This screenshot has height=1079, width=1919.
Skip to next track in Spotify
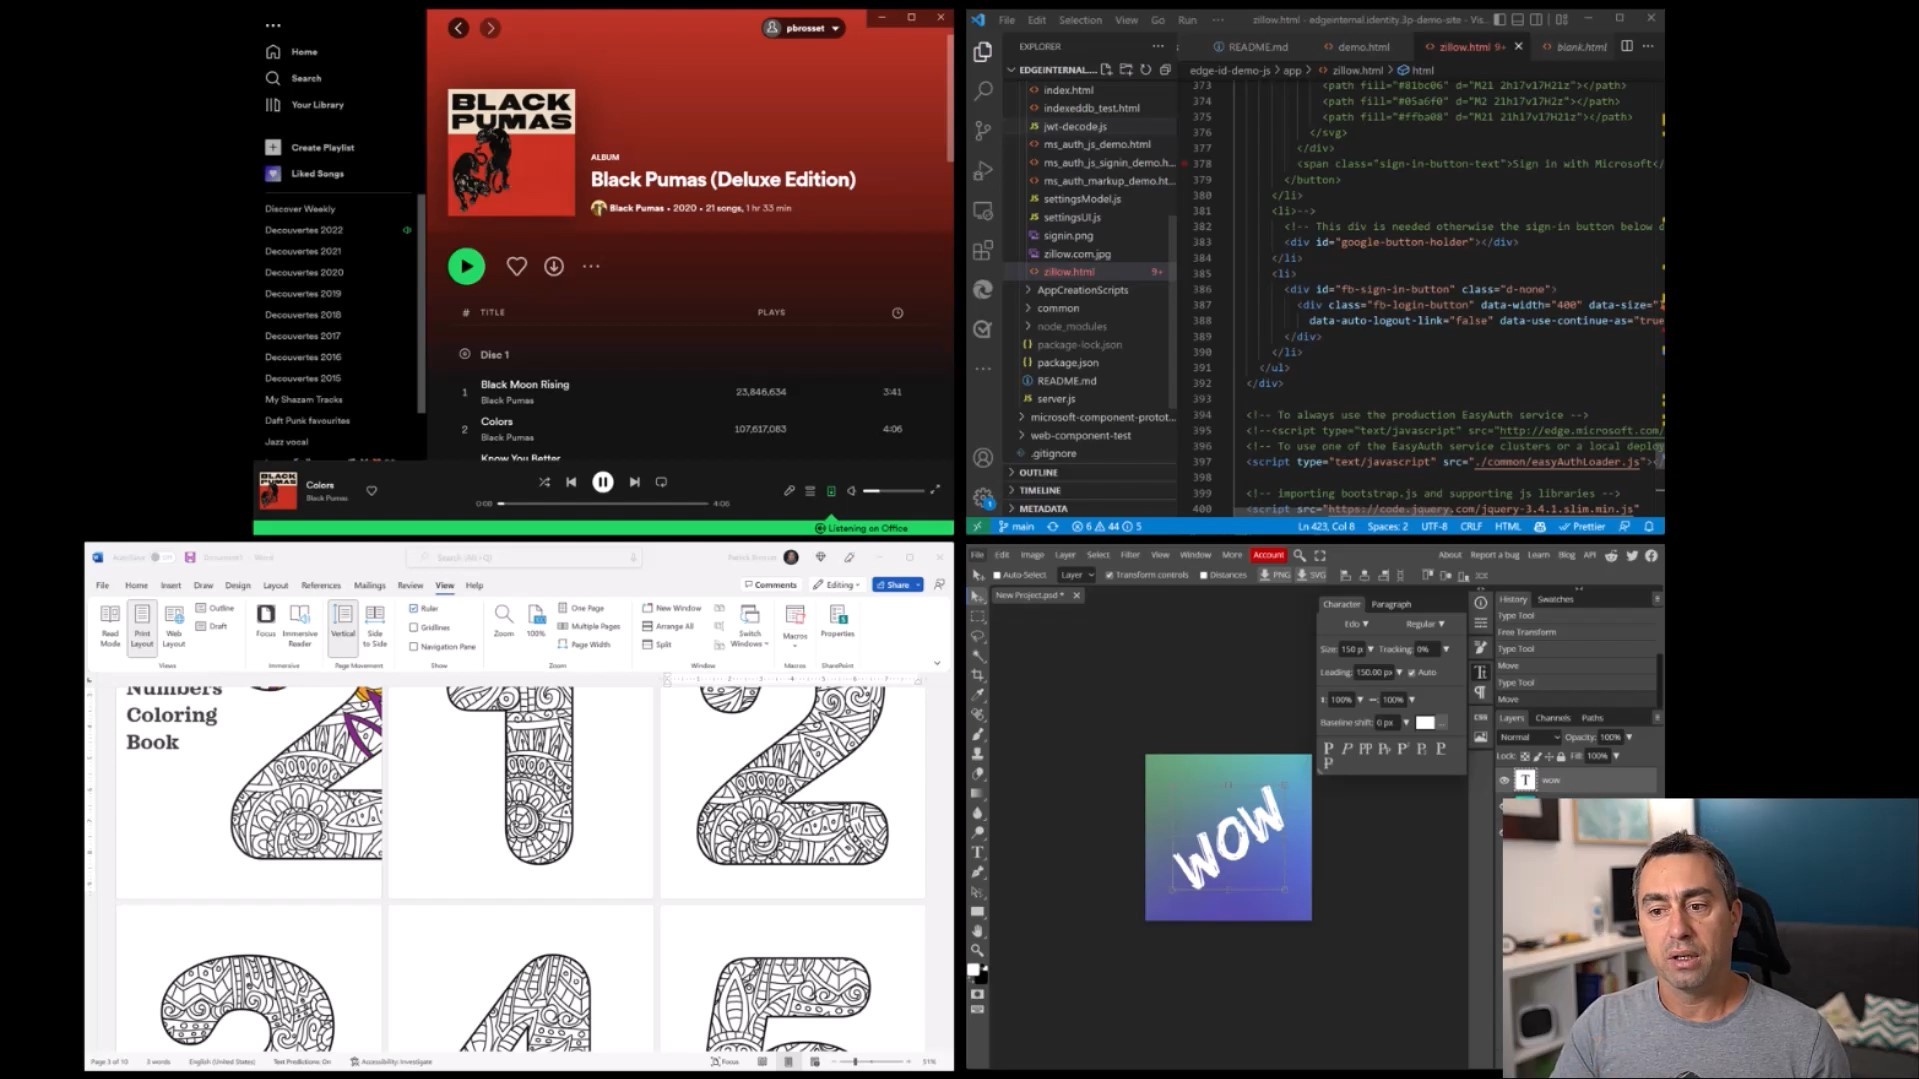pyautogui.click(x=634, y=482)
